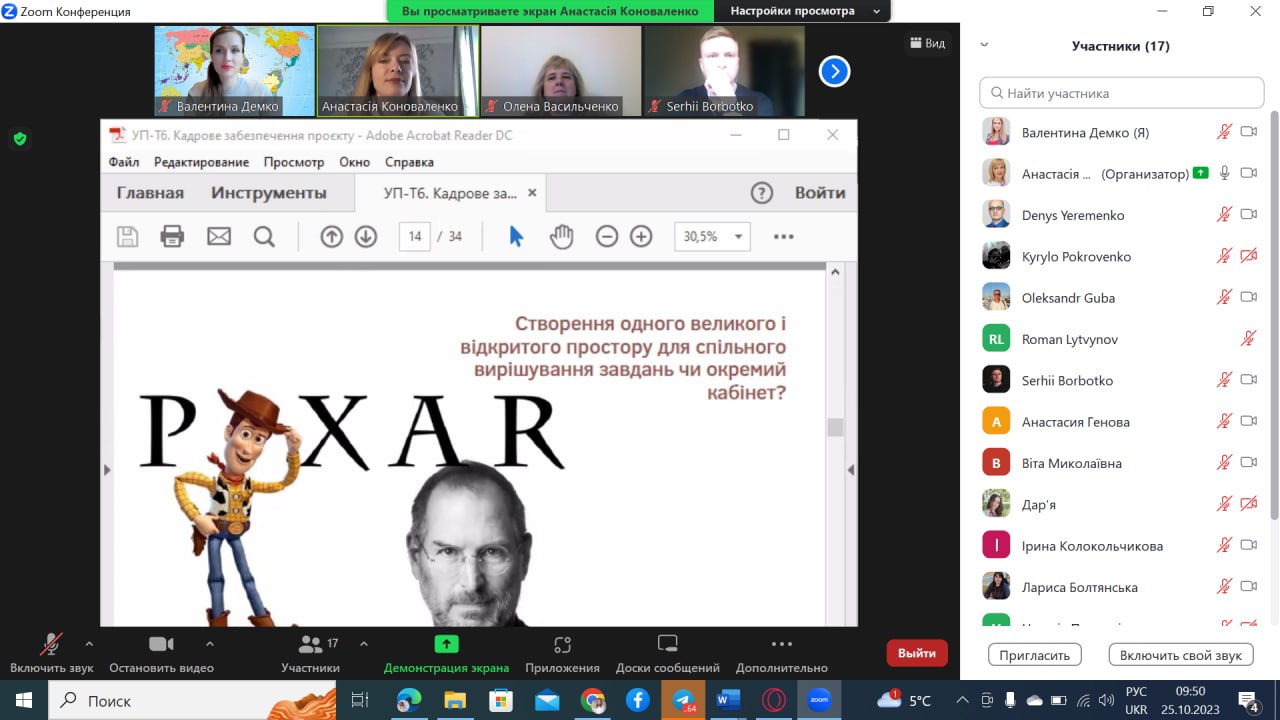Screen dimensions: 1280x720
Task: Open the 30,5% zoom level dropdown
Action: tap(712, 237)
